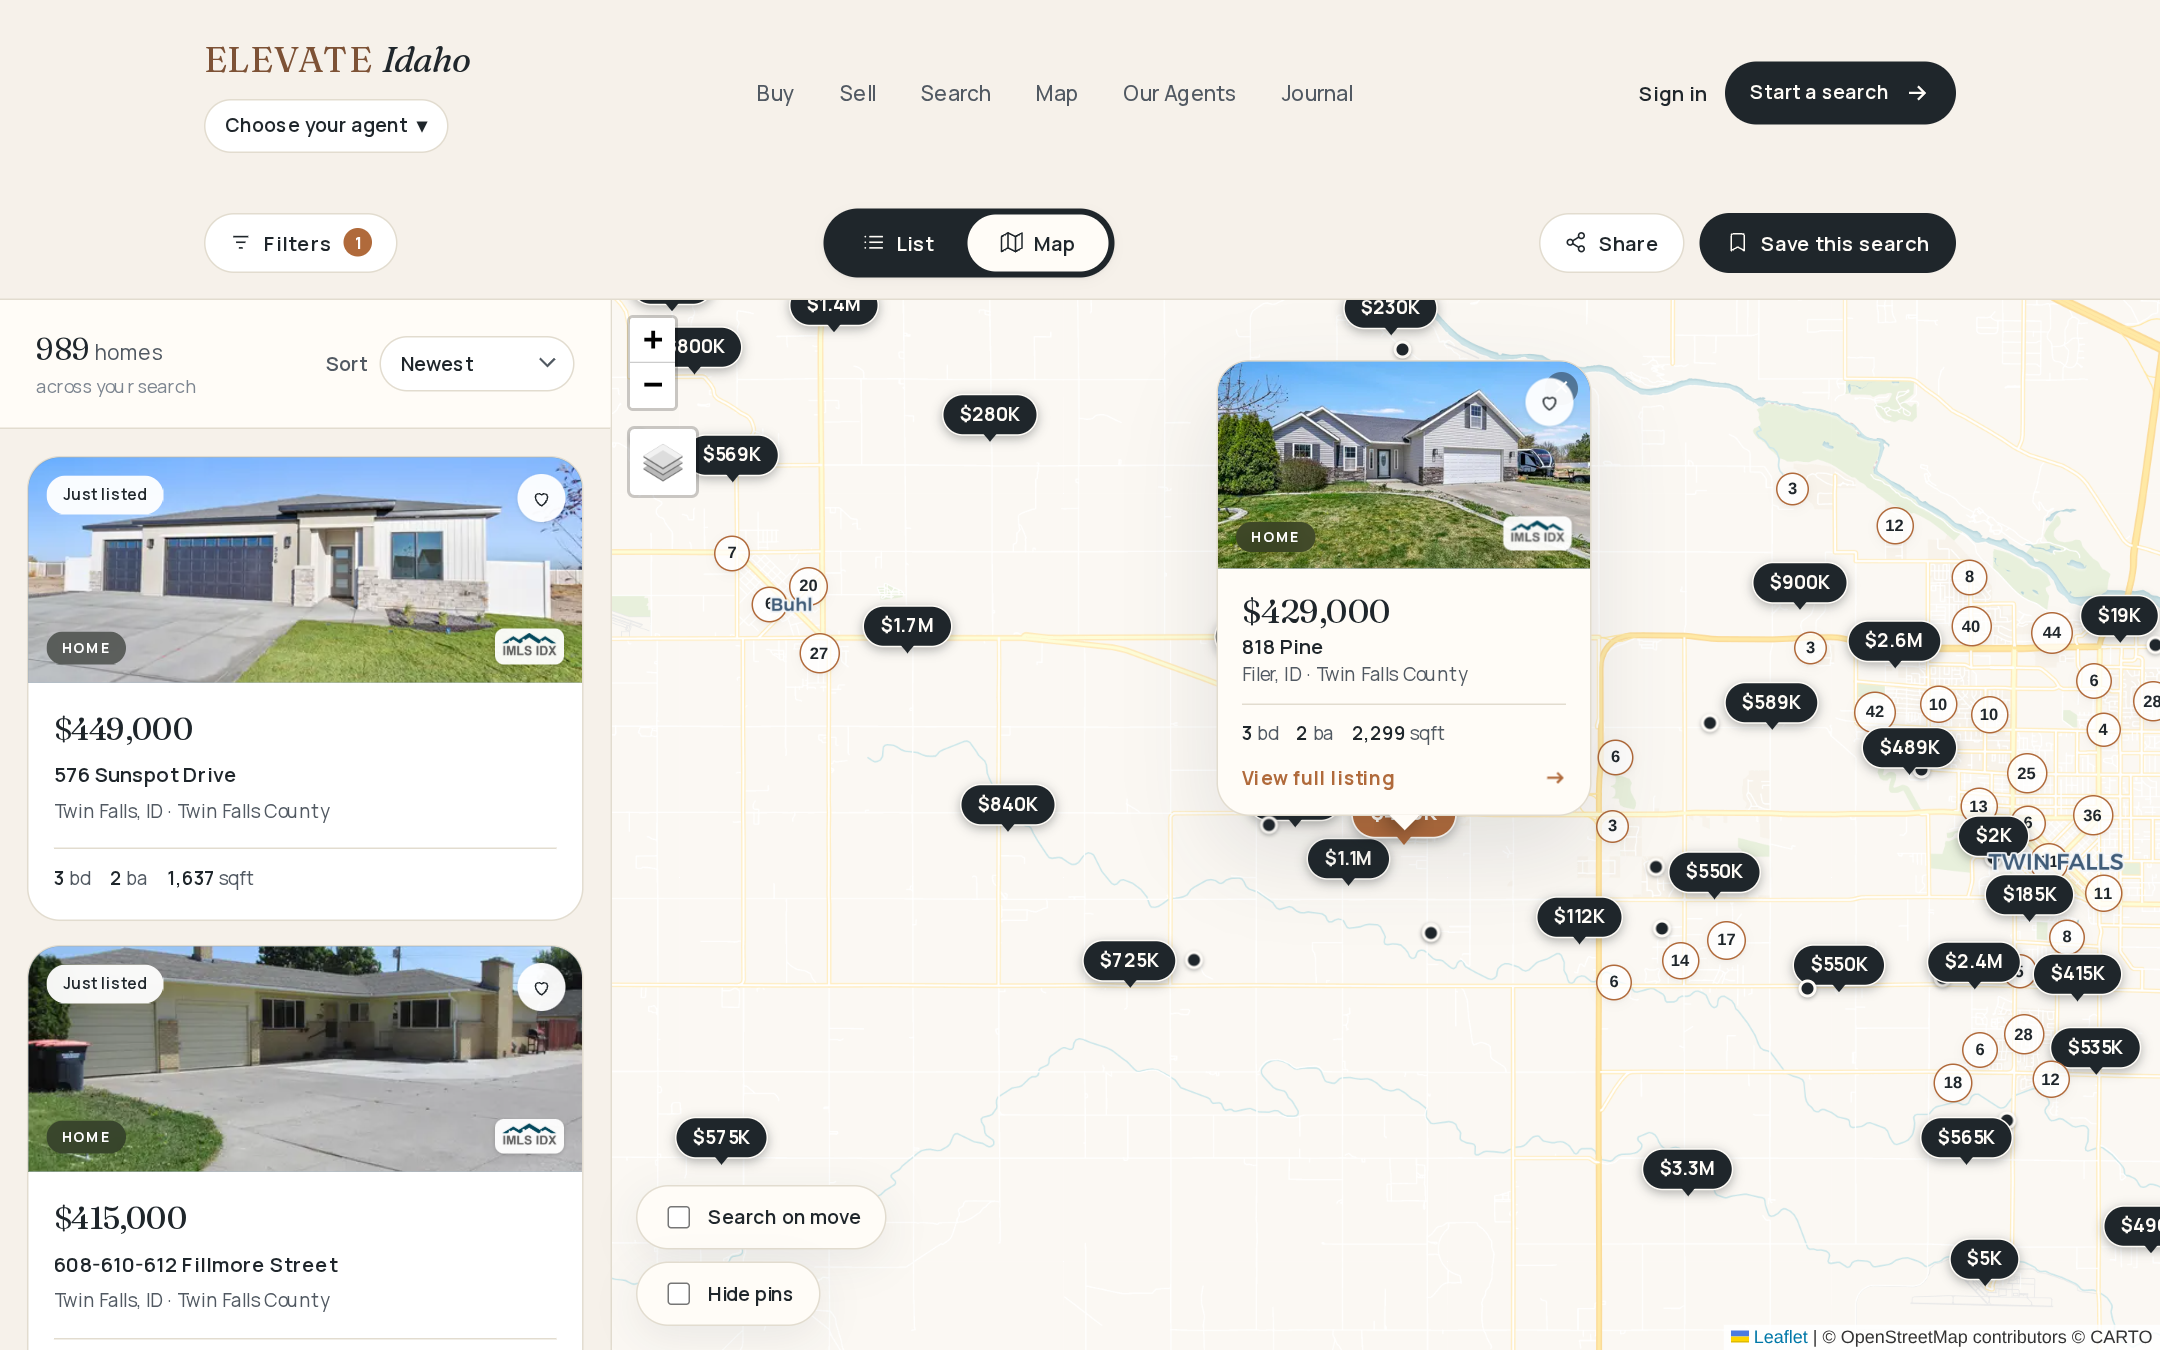The height and width of the screenshot is (1350, 2160).
Task: Zoom out on the map
Action: pos(652,385)
